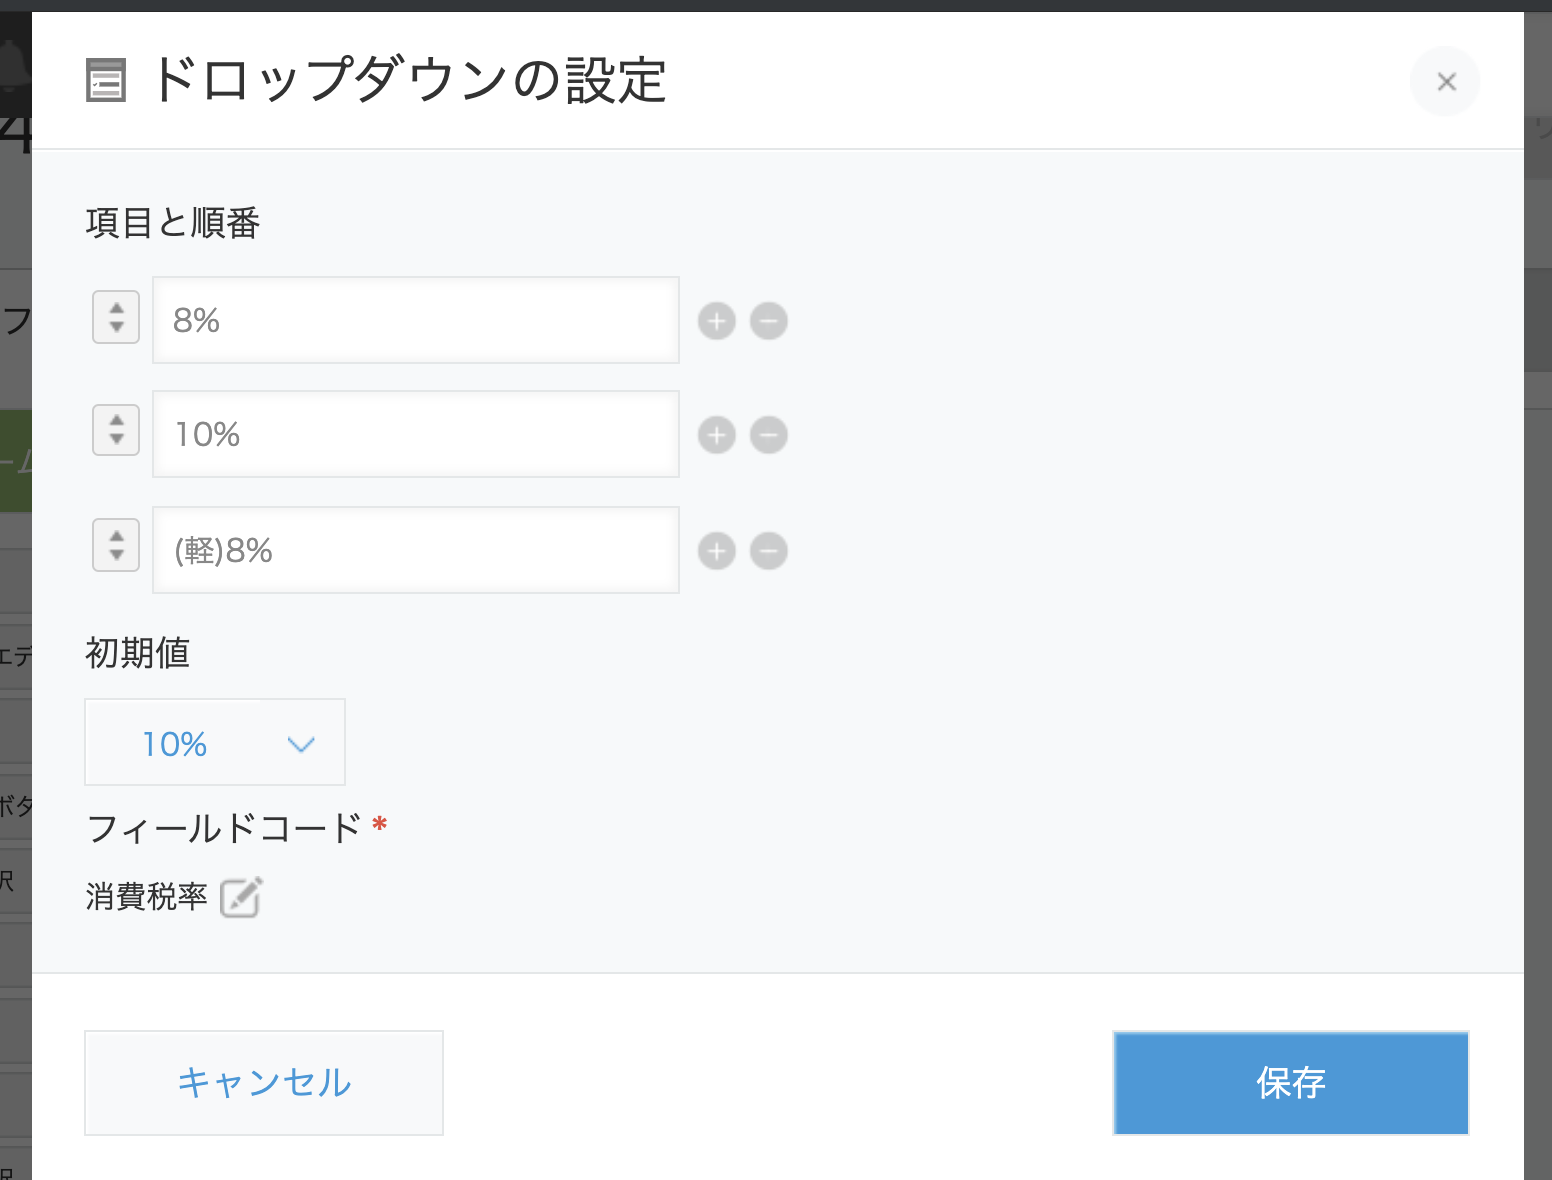Click the dropdown icon beside the dialog title
The height and width of the screenshot is (1180, 1552).
[x=105, y=81]
